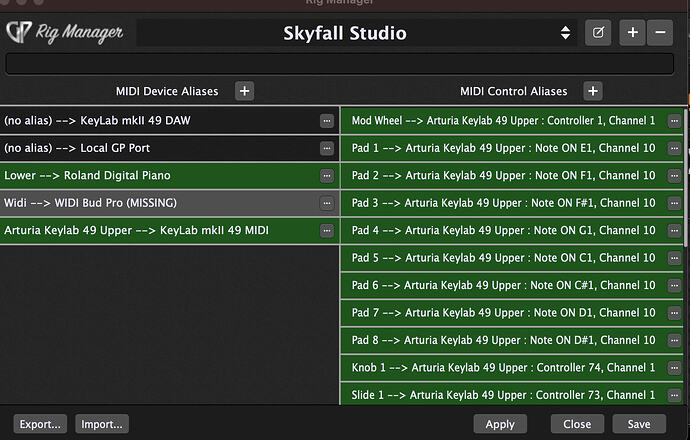Click the Export... button

click(x=40, y=424)
